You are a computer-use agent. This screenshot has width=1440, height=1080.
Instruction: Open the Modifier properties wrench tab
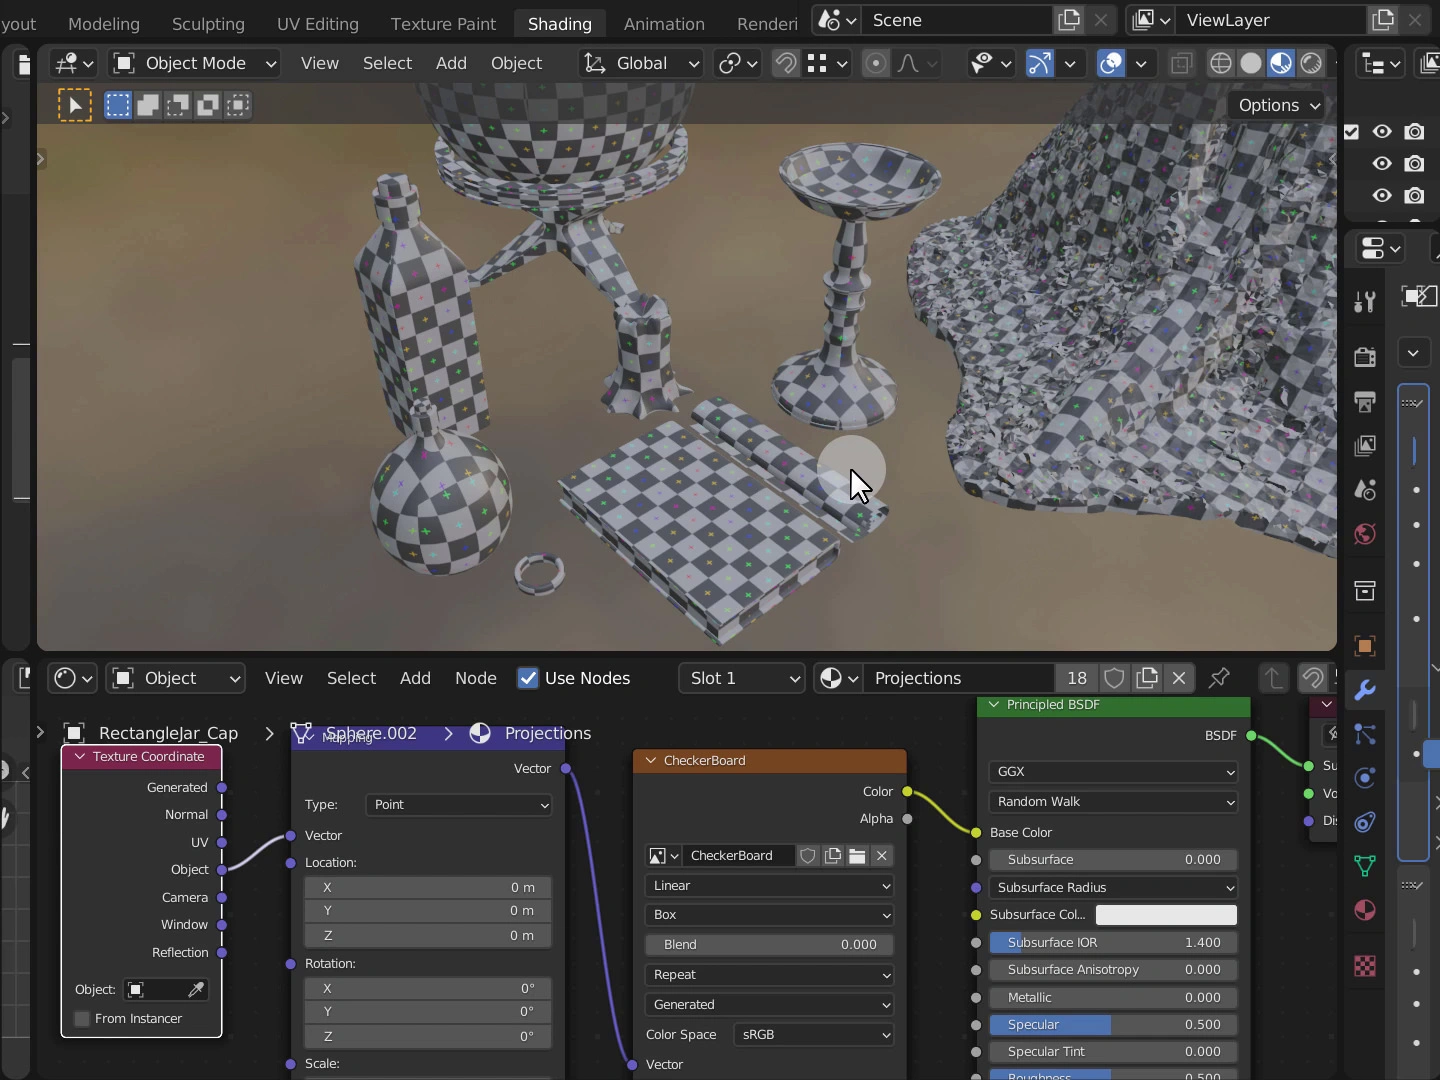(x=1365, y=690)
